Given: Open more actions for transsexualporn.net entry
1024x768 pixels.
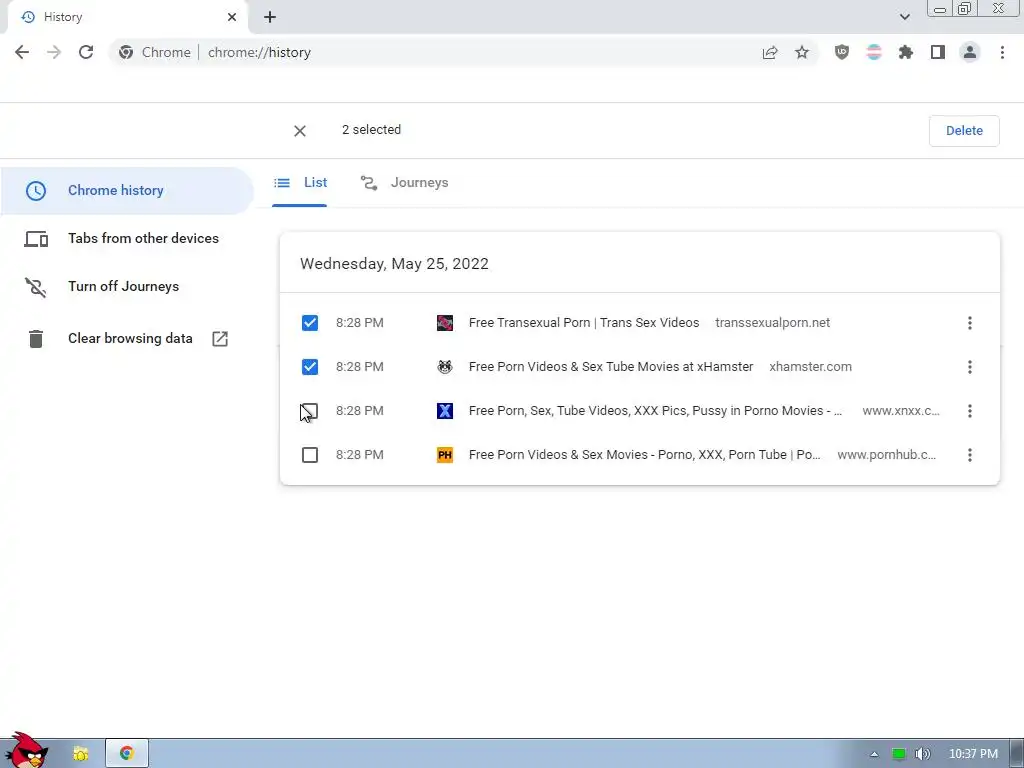Looking at the screenshot, I should click(x=970, y=323).
